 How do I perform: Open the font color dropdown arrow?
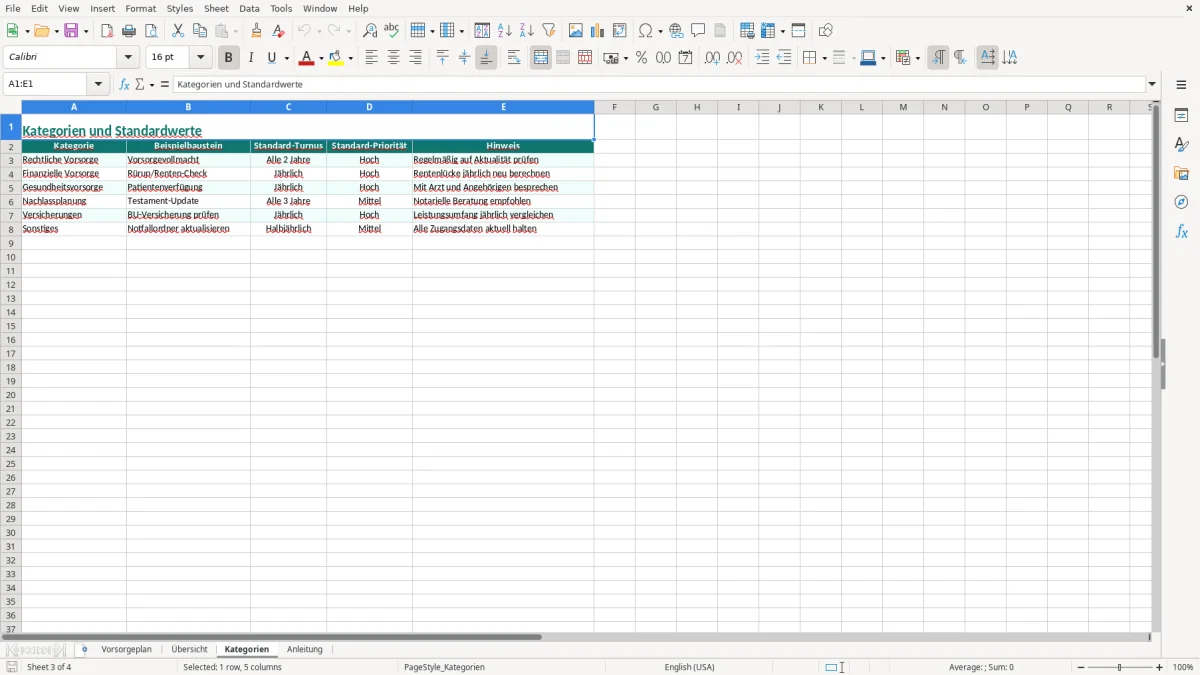[x=321, y=58]
